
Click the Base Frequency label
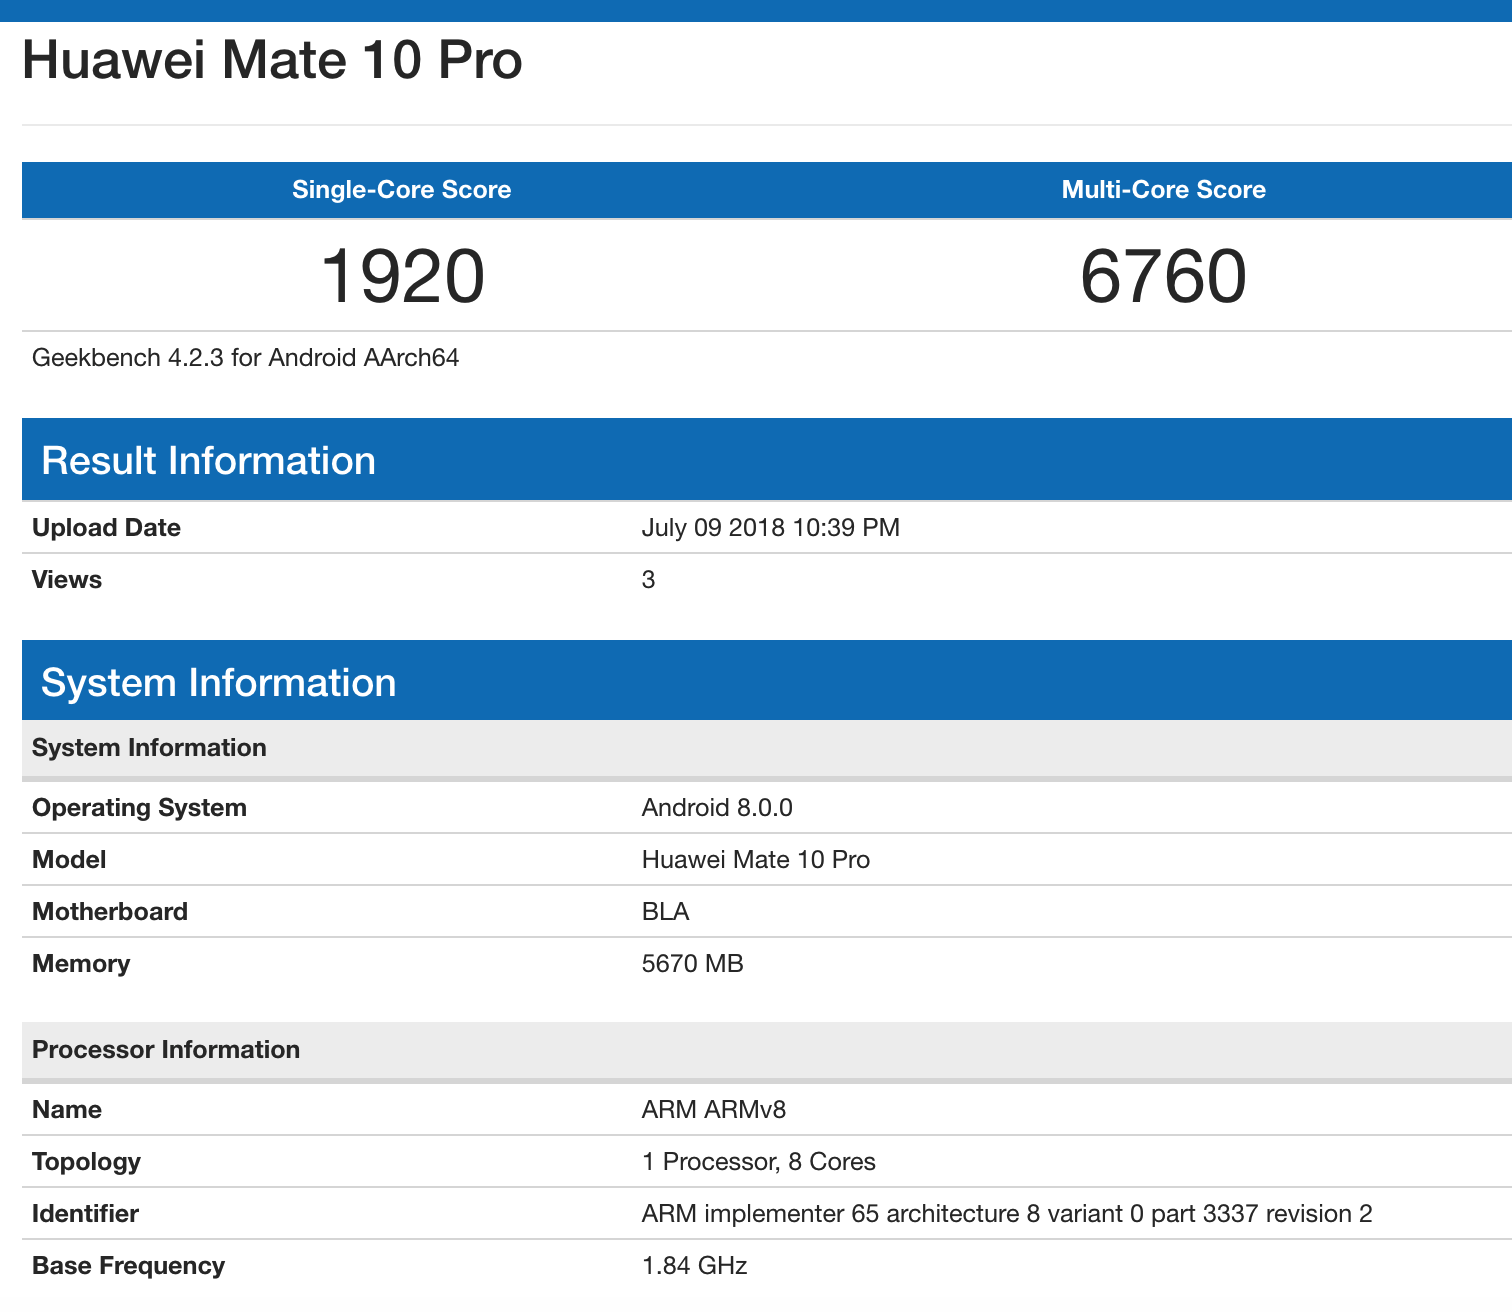(x=128, y=1266)
